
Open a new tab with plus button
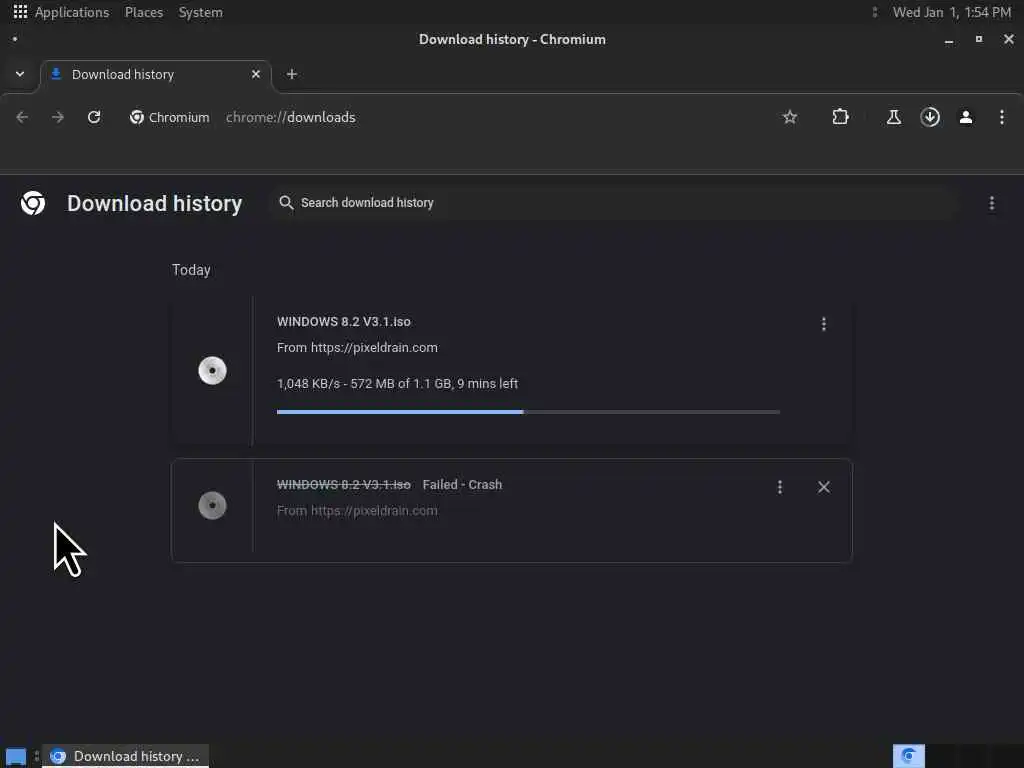coord(292,74)
